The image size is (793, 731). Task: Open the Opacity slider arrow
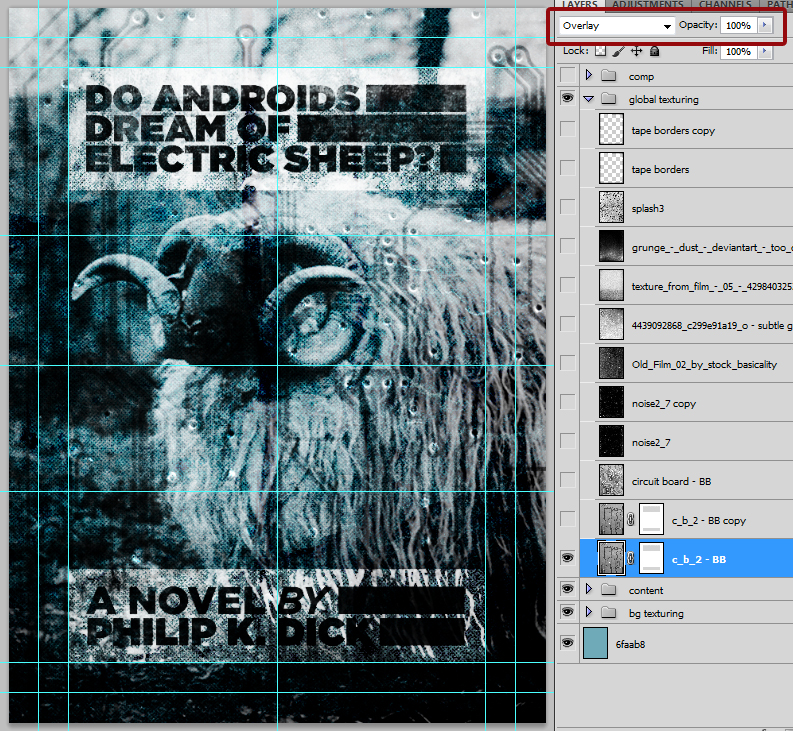pyautogui.click(x=765, y=25)
